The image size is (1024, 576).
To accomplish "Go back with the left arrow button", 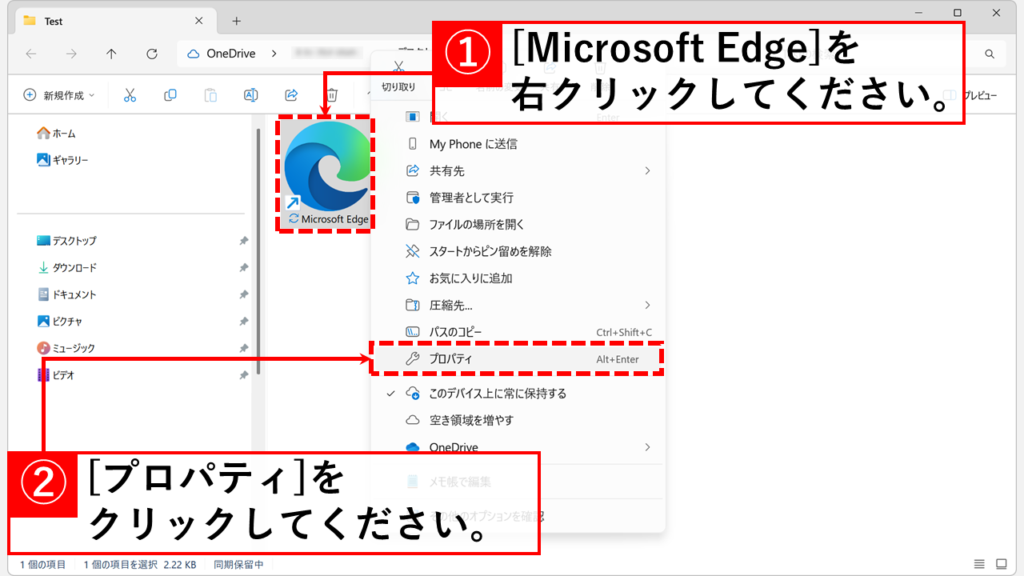I will pos(31,54).
